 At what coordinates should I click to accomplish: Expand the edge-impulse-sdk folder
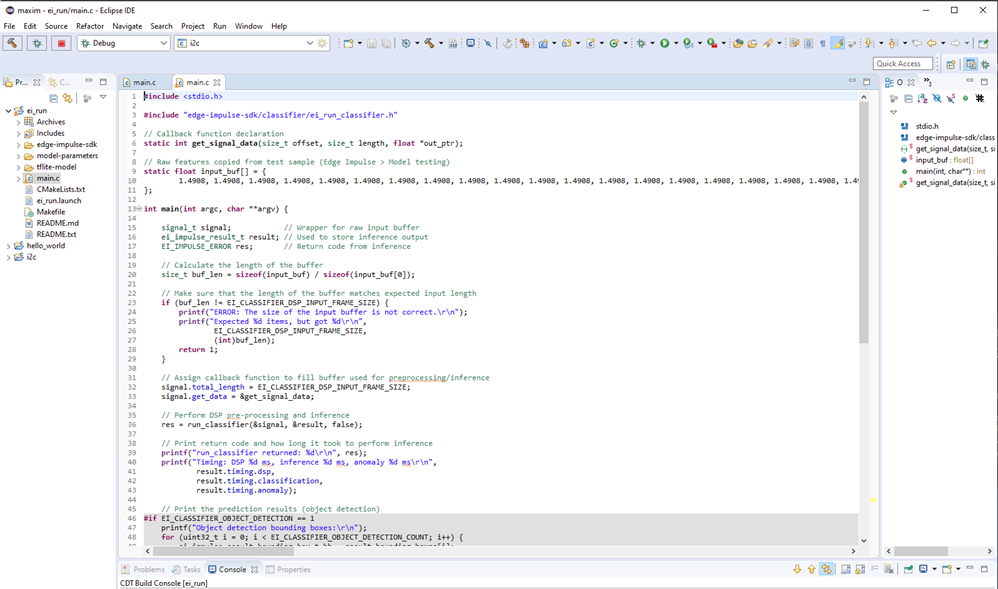pyautogui.click(x=18, y=143)
